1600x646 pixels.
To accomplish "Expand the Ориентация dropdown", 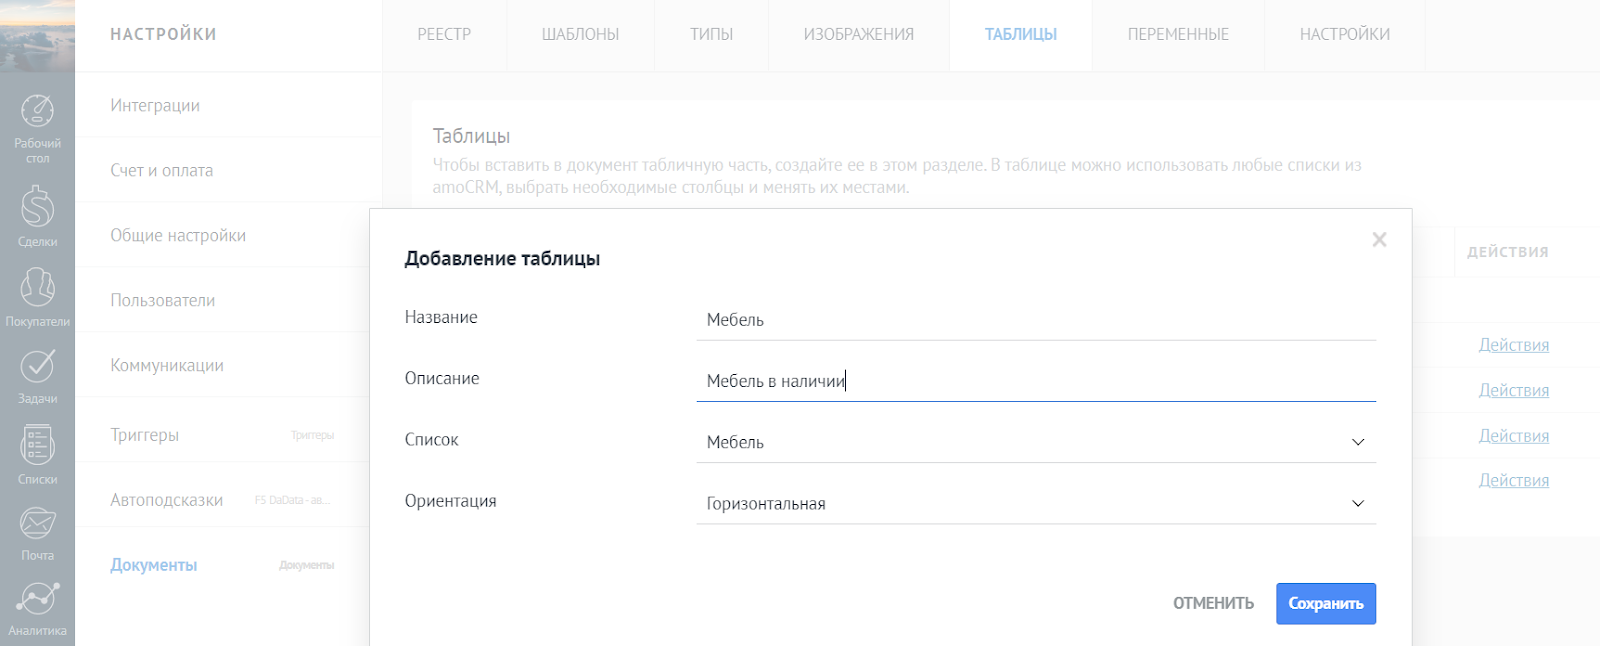I will click(1357, 503).
